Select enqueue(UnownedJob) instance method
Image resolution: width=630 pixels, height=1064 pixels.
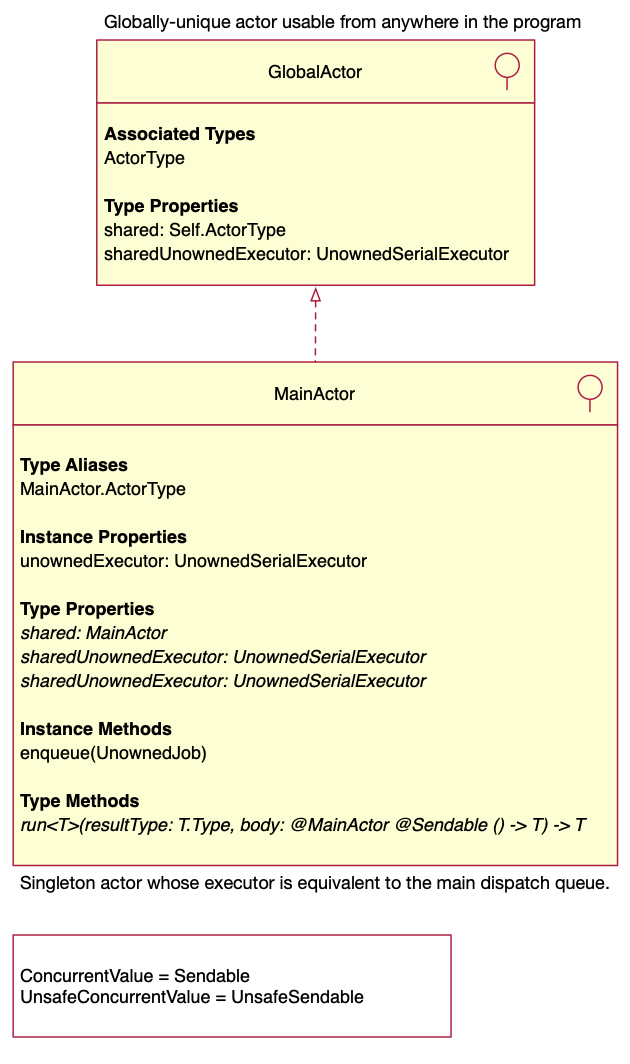point(113,753)
